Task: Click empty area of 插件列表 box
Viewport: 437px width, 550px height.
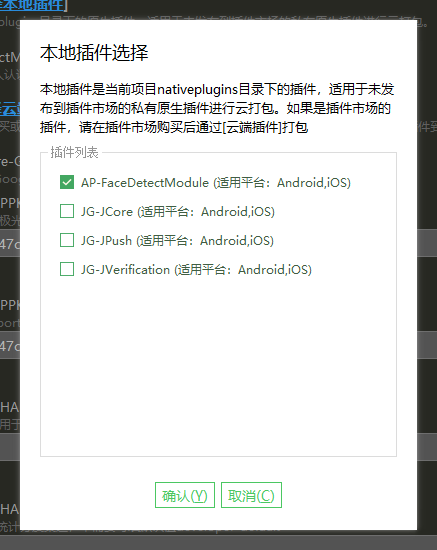Action: tap(218, 365)
